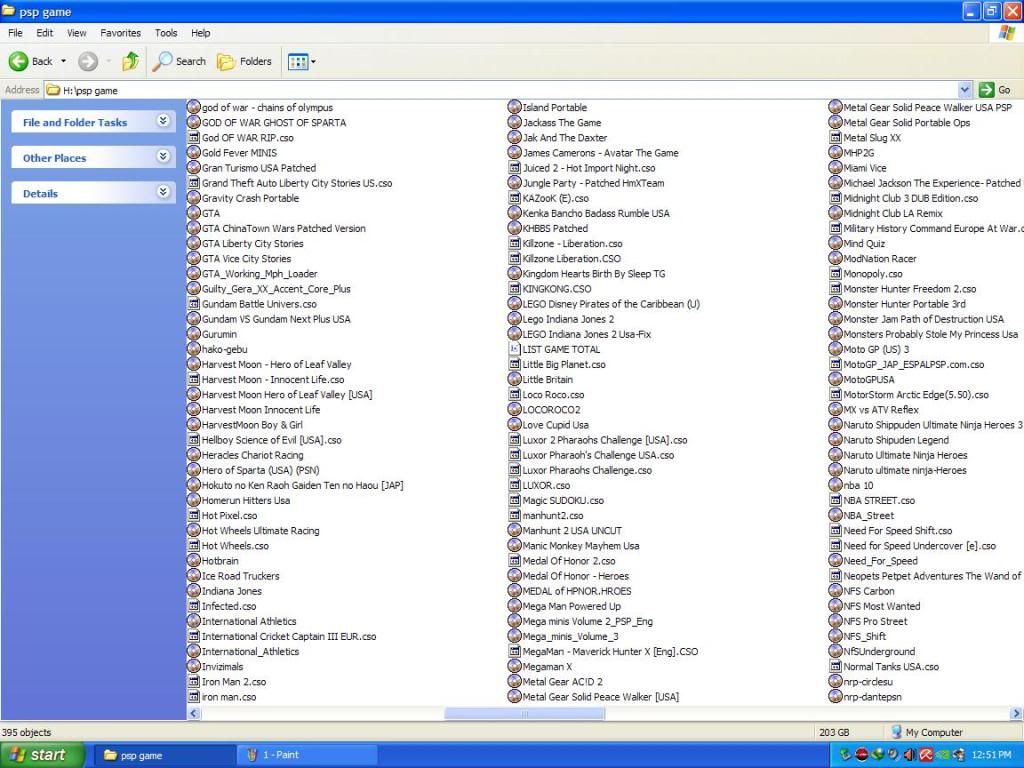This screenshot has width=1024, height=768.
Task: Open the Search pane
Action: point(180,61)
